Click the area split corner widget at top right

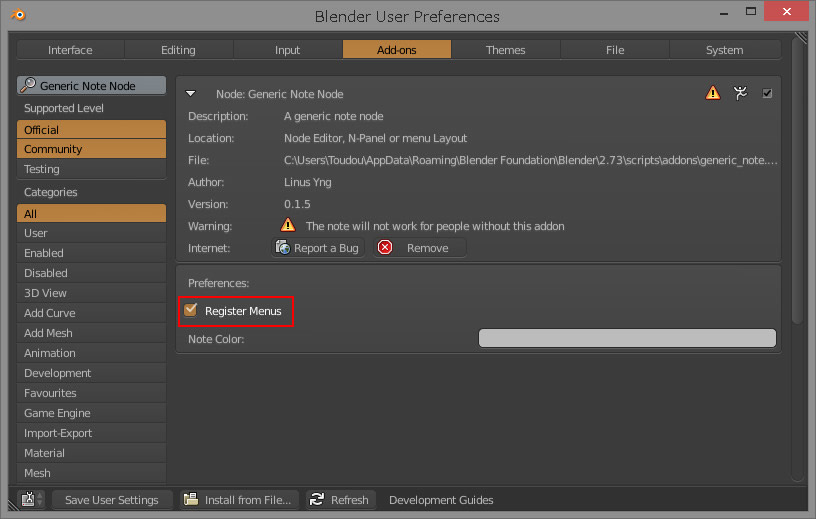[x=800, y=38]
